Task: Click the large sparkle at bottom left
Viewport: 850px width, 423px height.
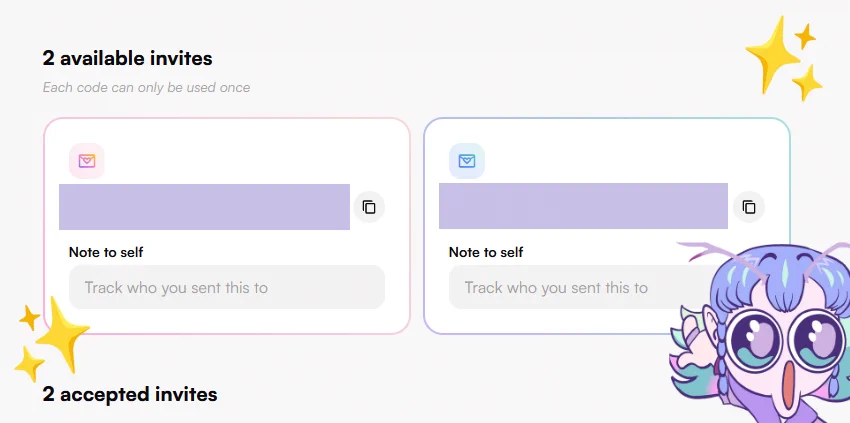Action: [x=61, y=334]
